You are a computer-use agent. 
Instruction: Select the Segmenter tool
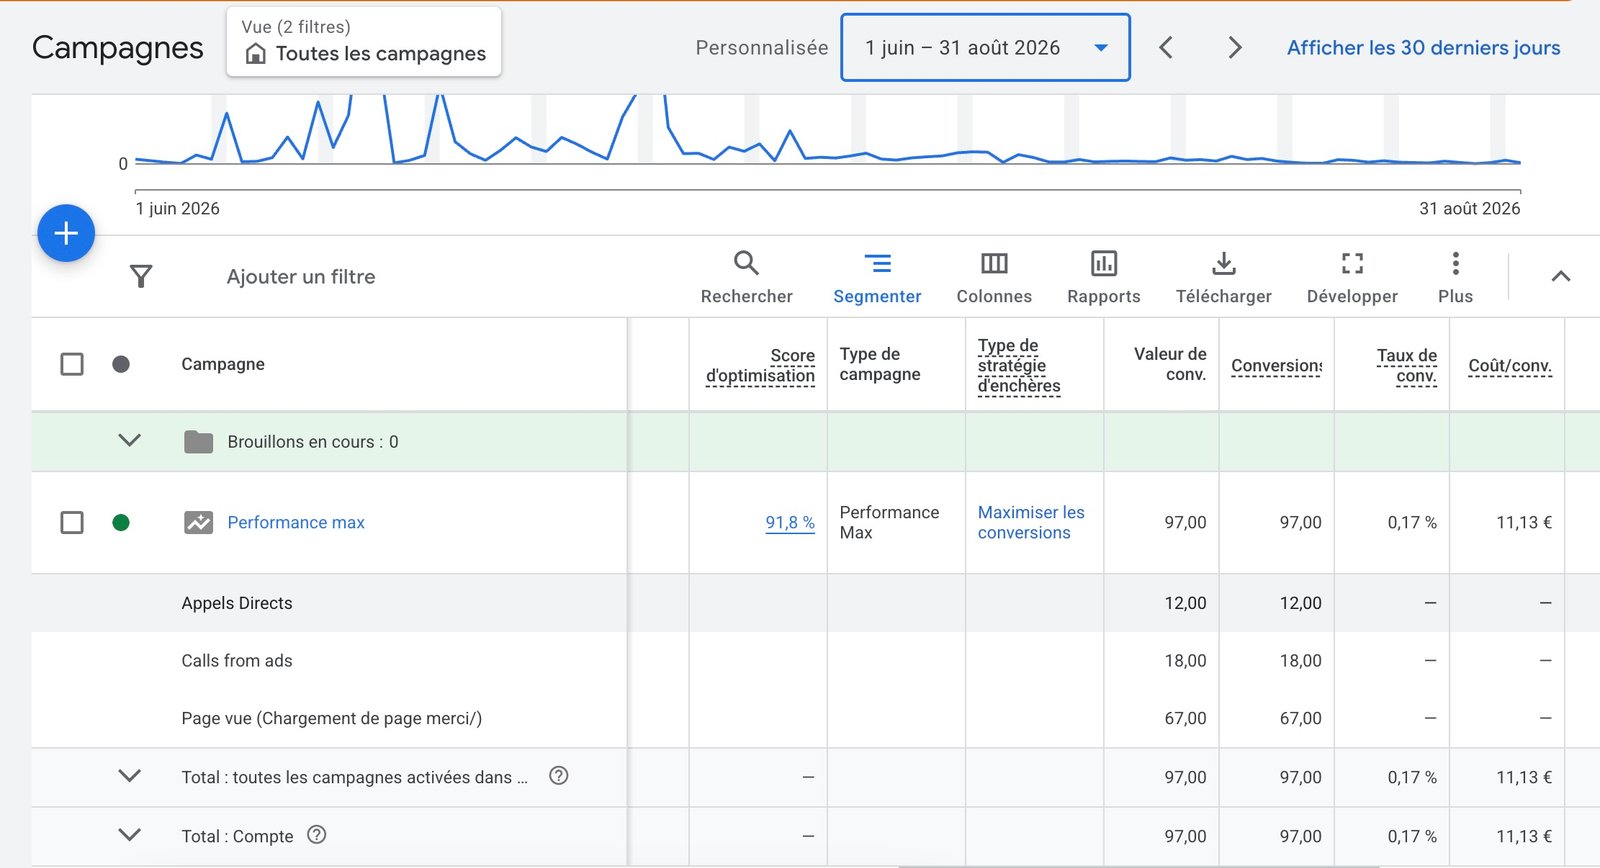coord(877,277)
